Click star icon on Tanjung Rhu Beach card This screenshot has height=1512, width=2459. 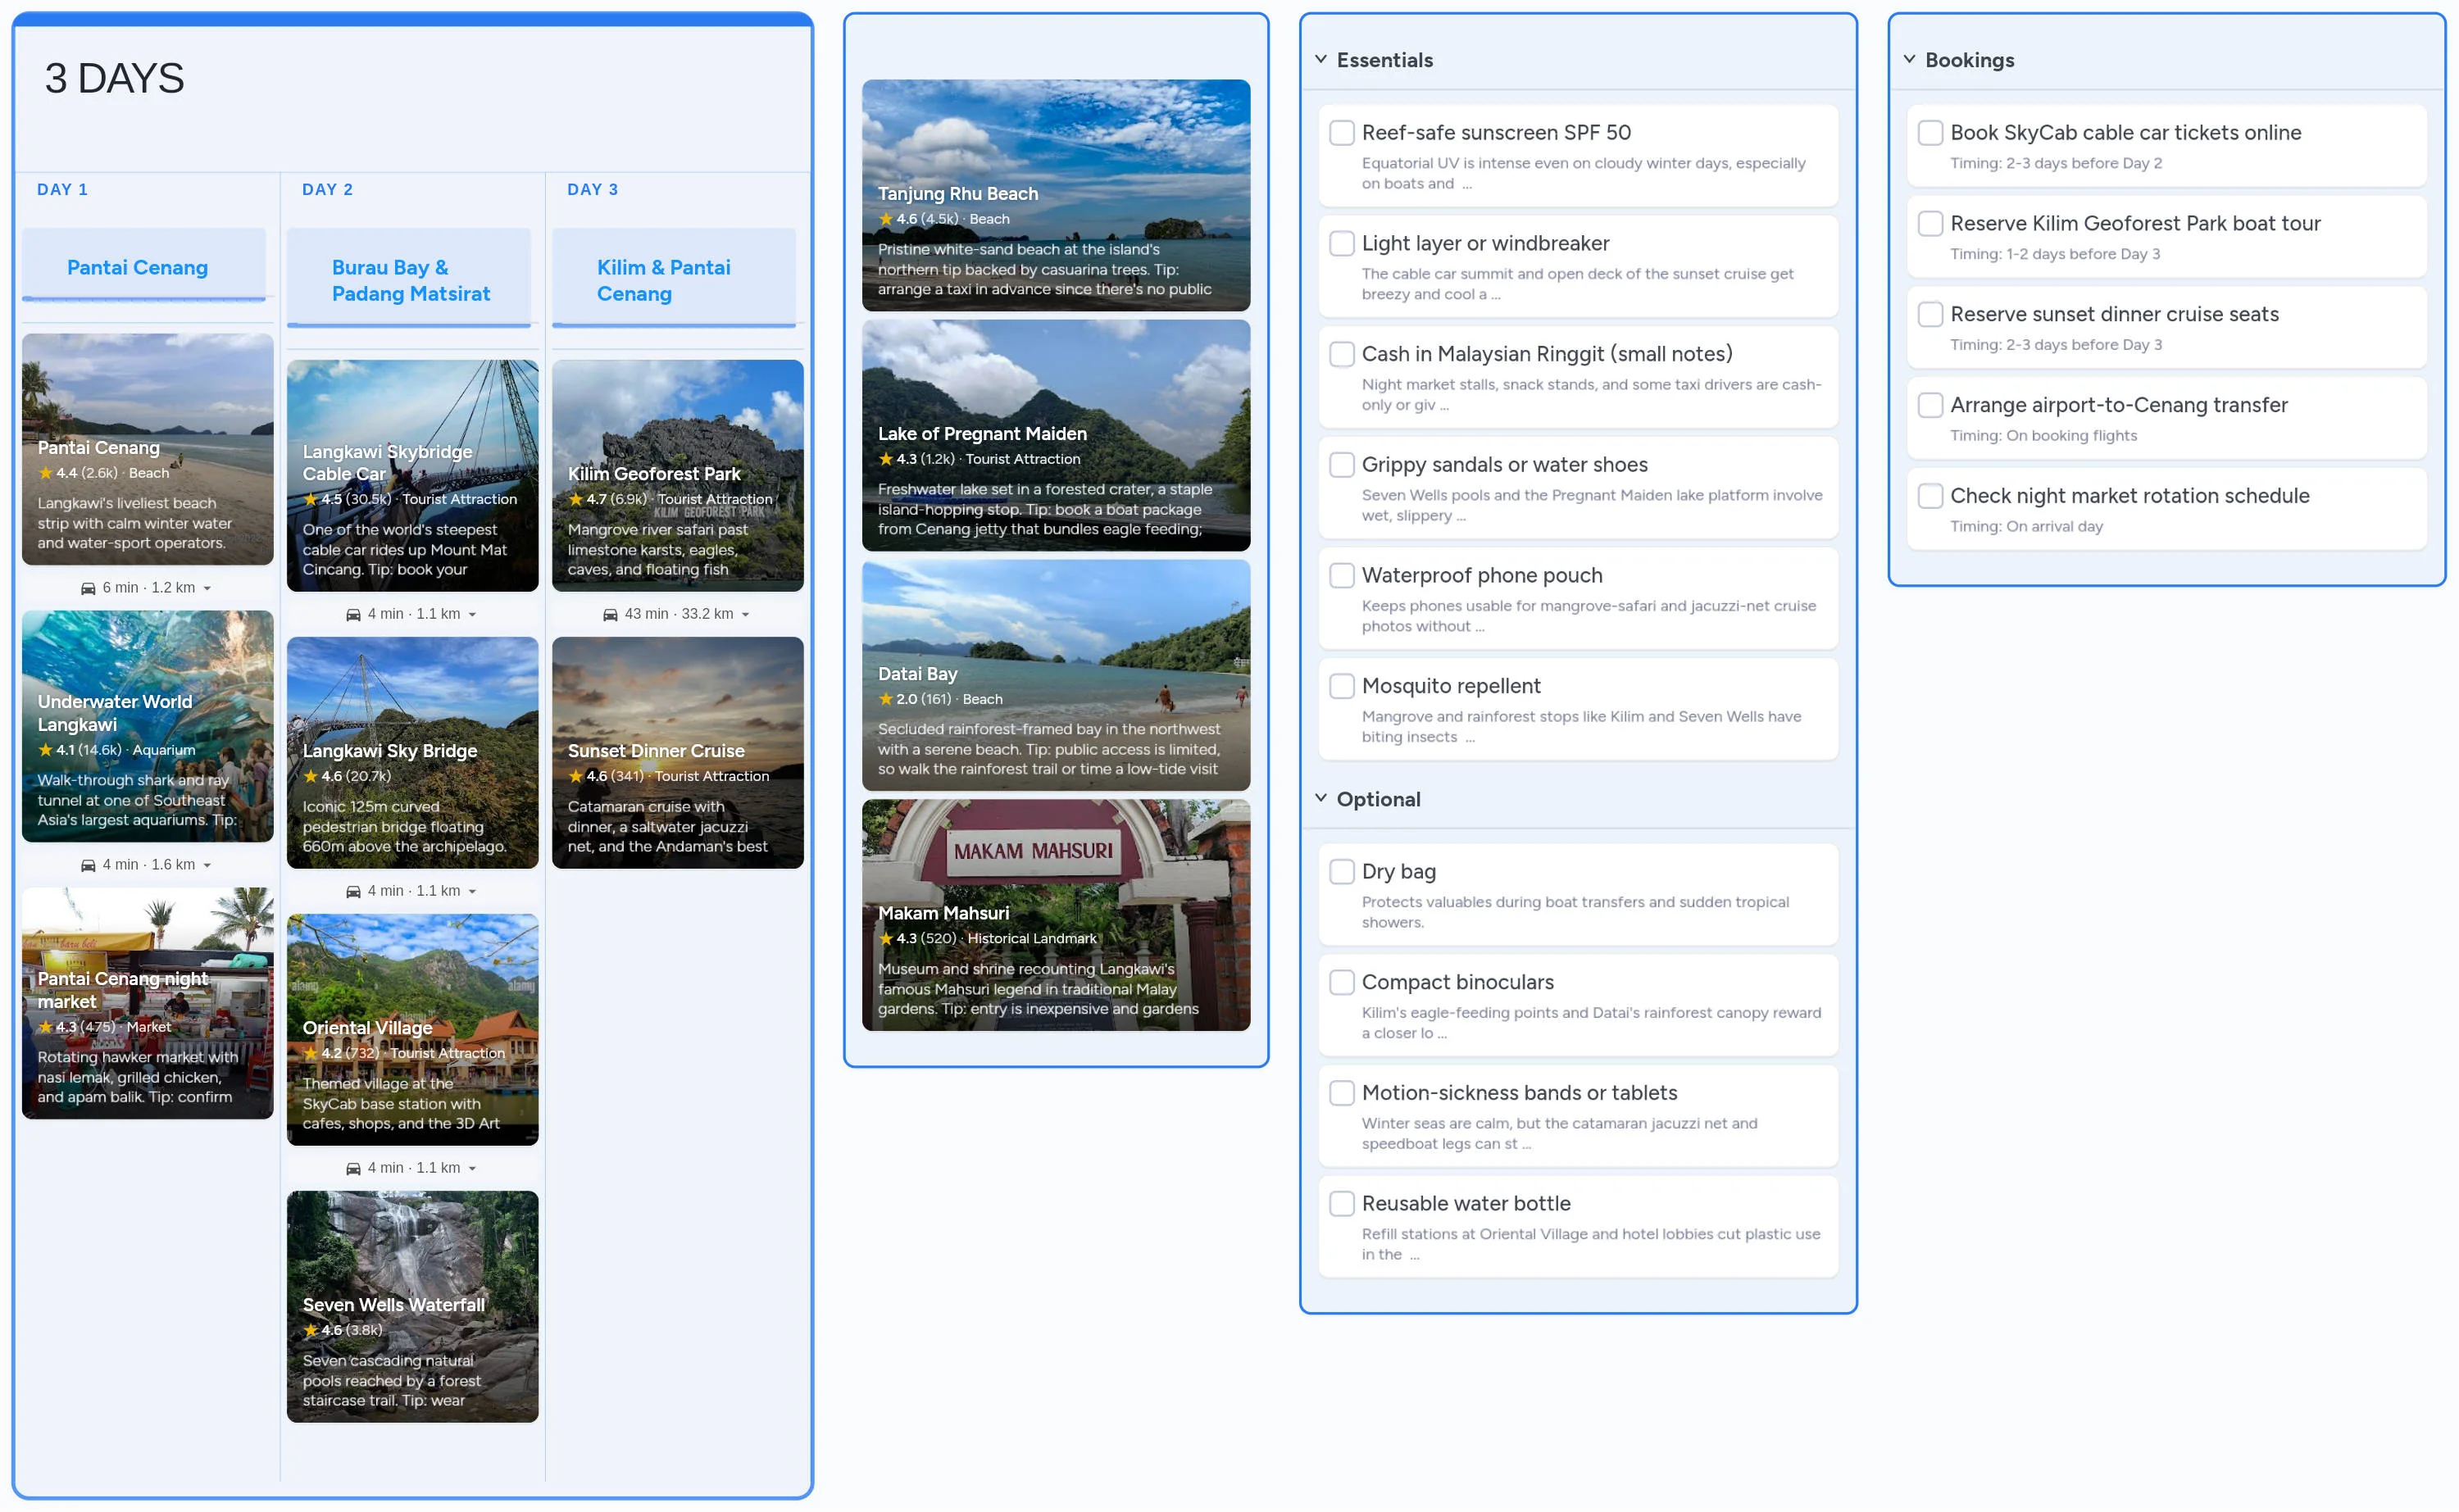[885, 219]
